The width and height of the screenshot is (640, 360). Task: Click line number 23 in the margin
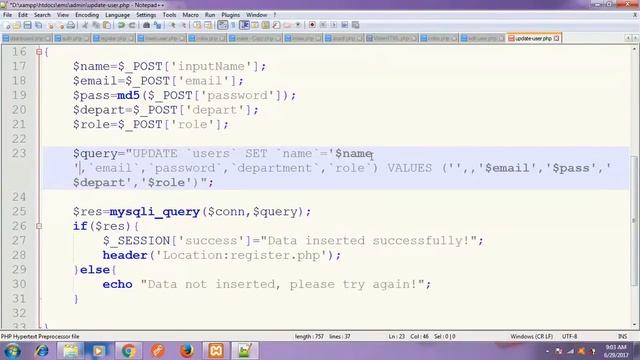19,153
